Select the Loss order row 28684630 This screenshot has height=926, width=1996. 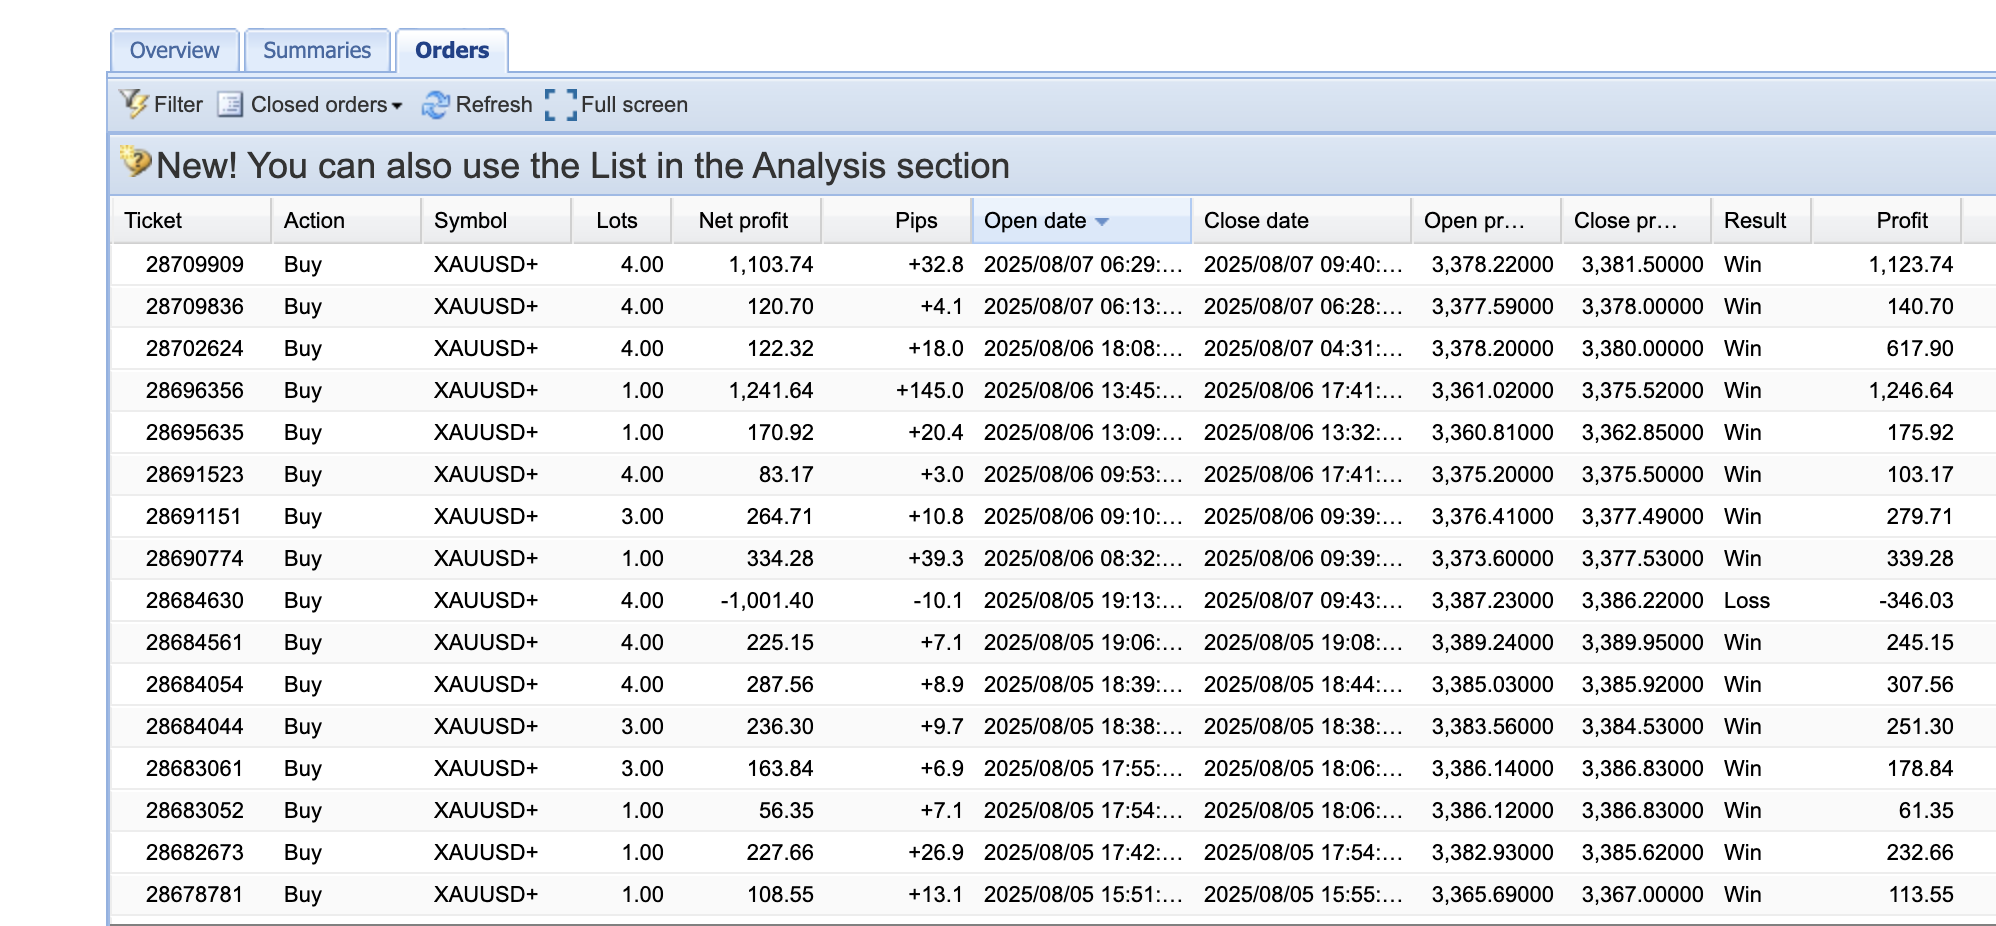pos(195,601)
